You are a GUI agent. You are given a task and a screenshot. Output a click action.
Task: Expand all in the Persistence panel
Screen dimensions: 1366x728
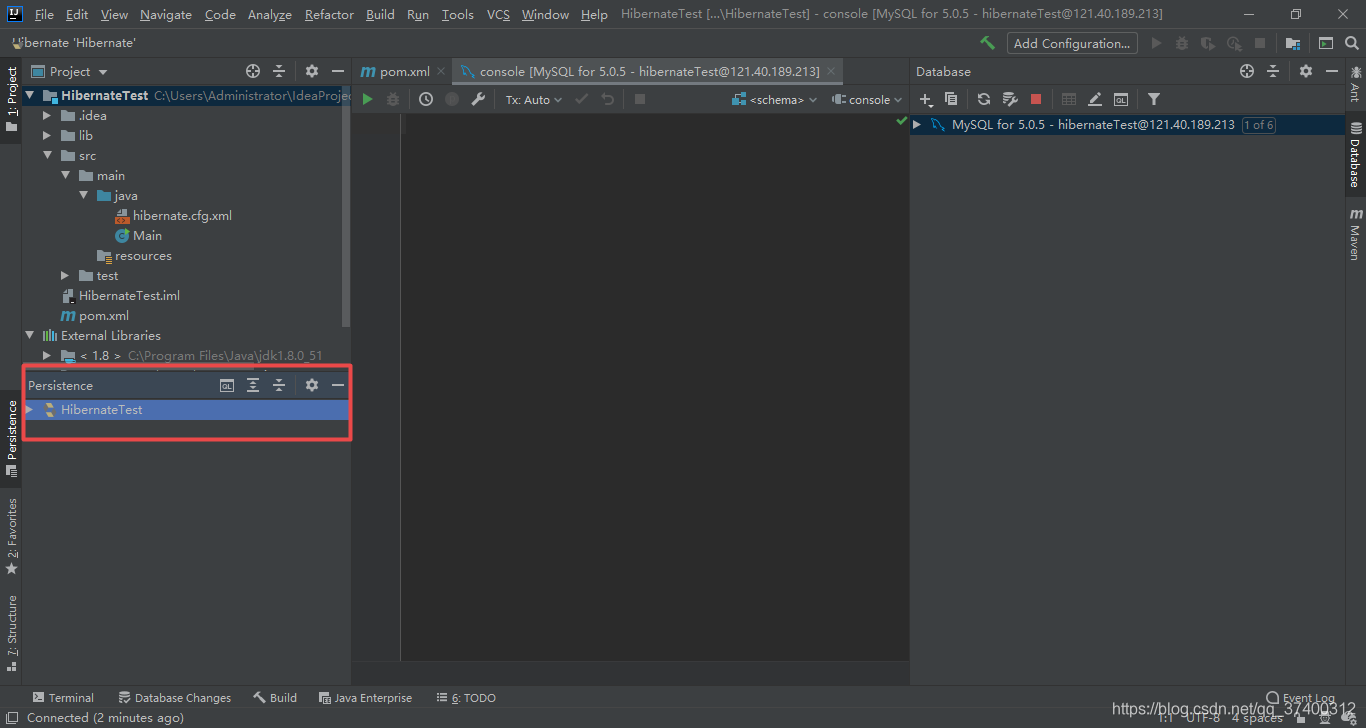coord(253,385)
